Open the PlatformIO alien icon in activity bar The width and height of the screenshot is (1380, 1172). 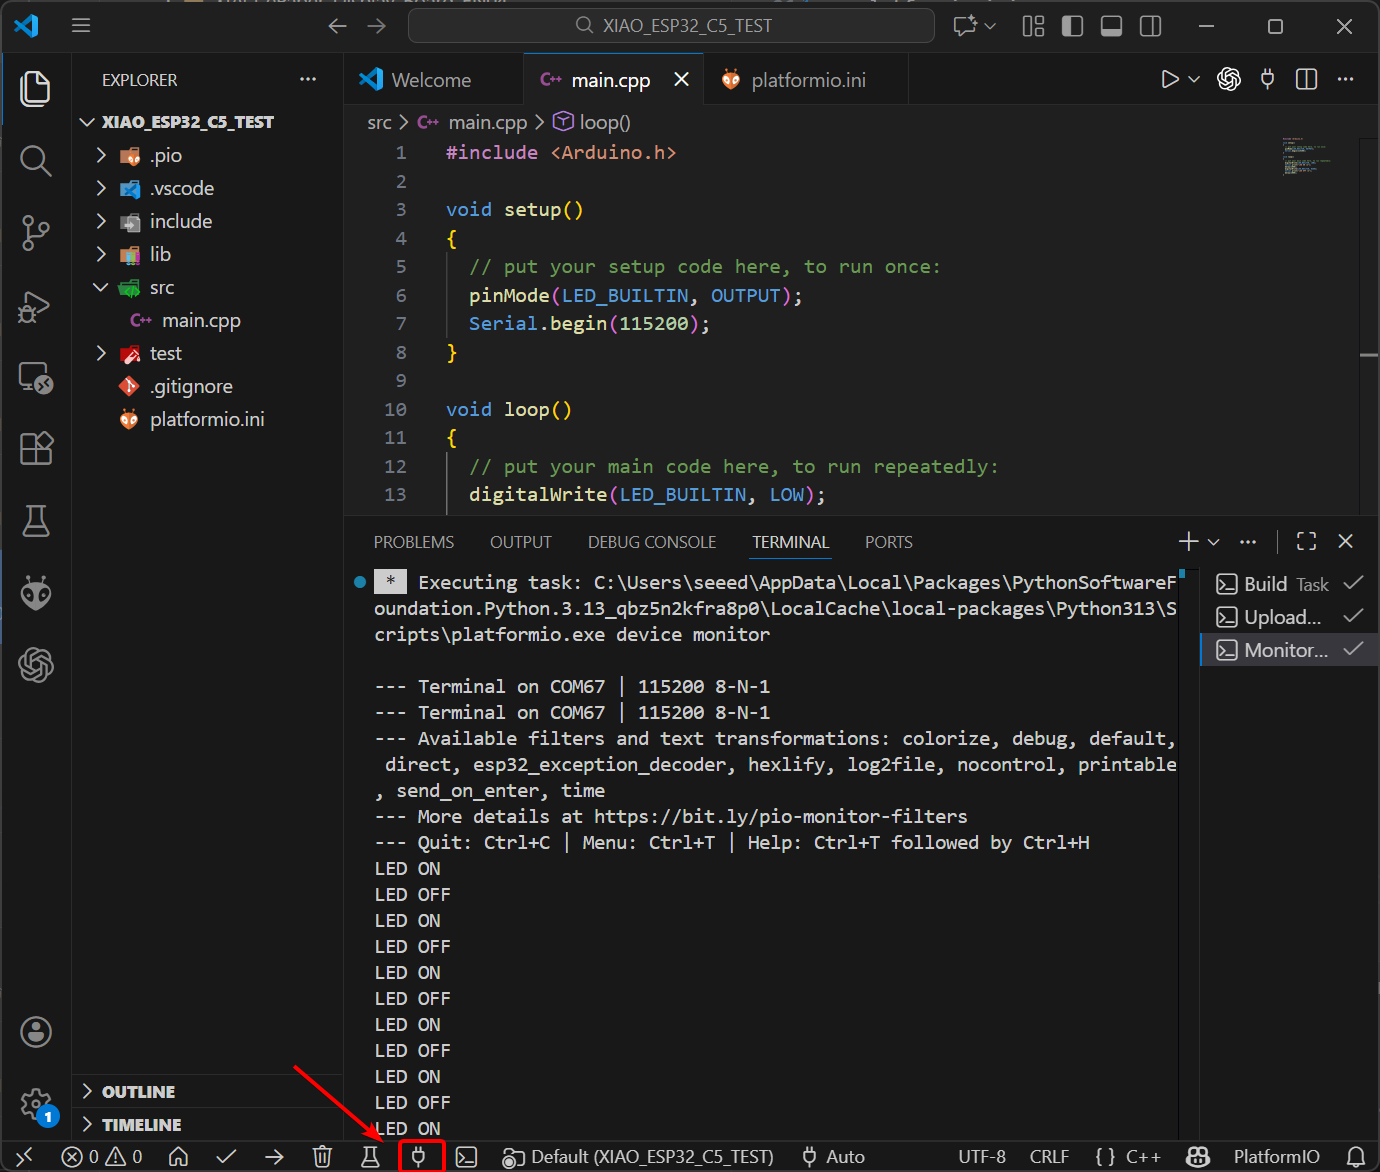tap(36, 593)
